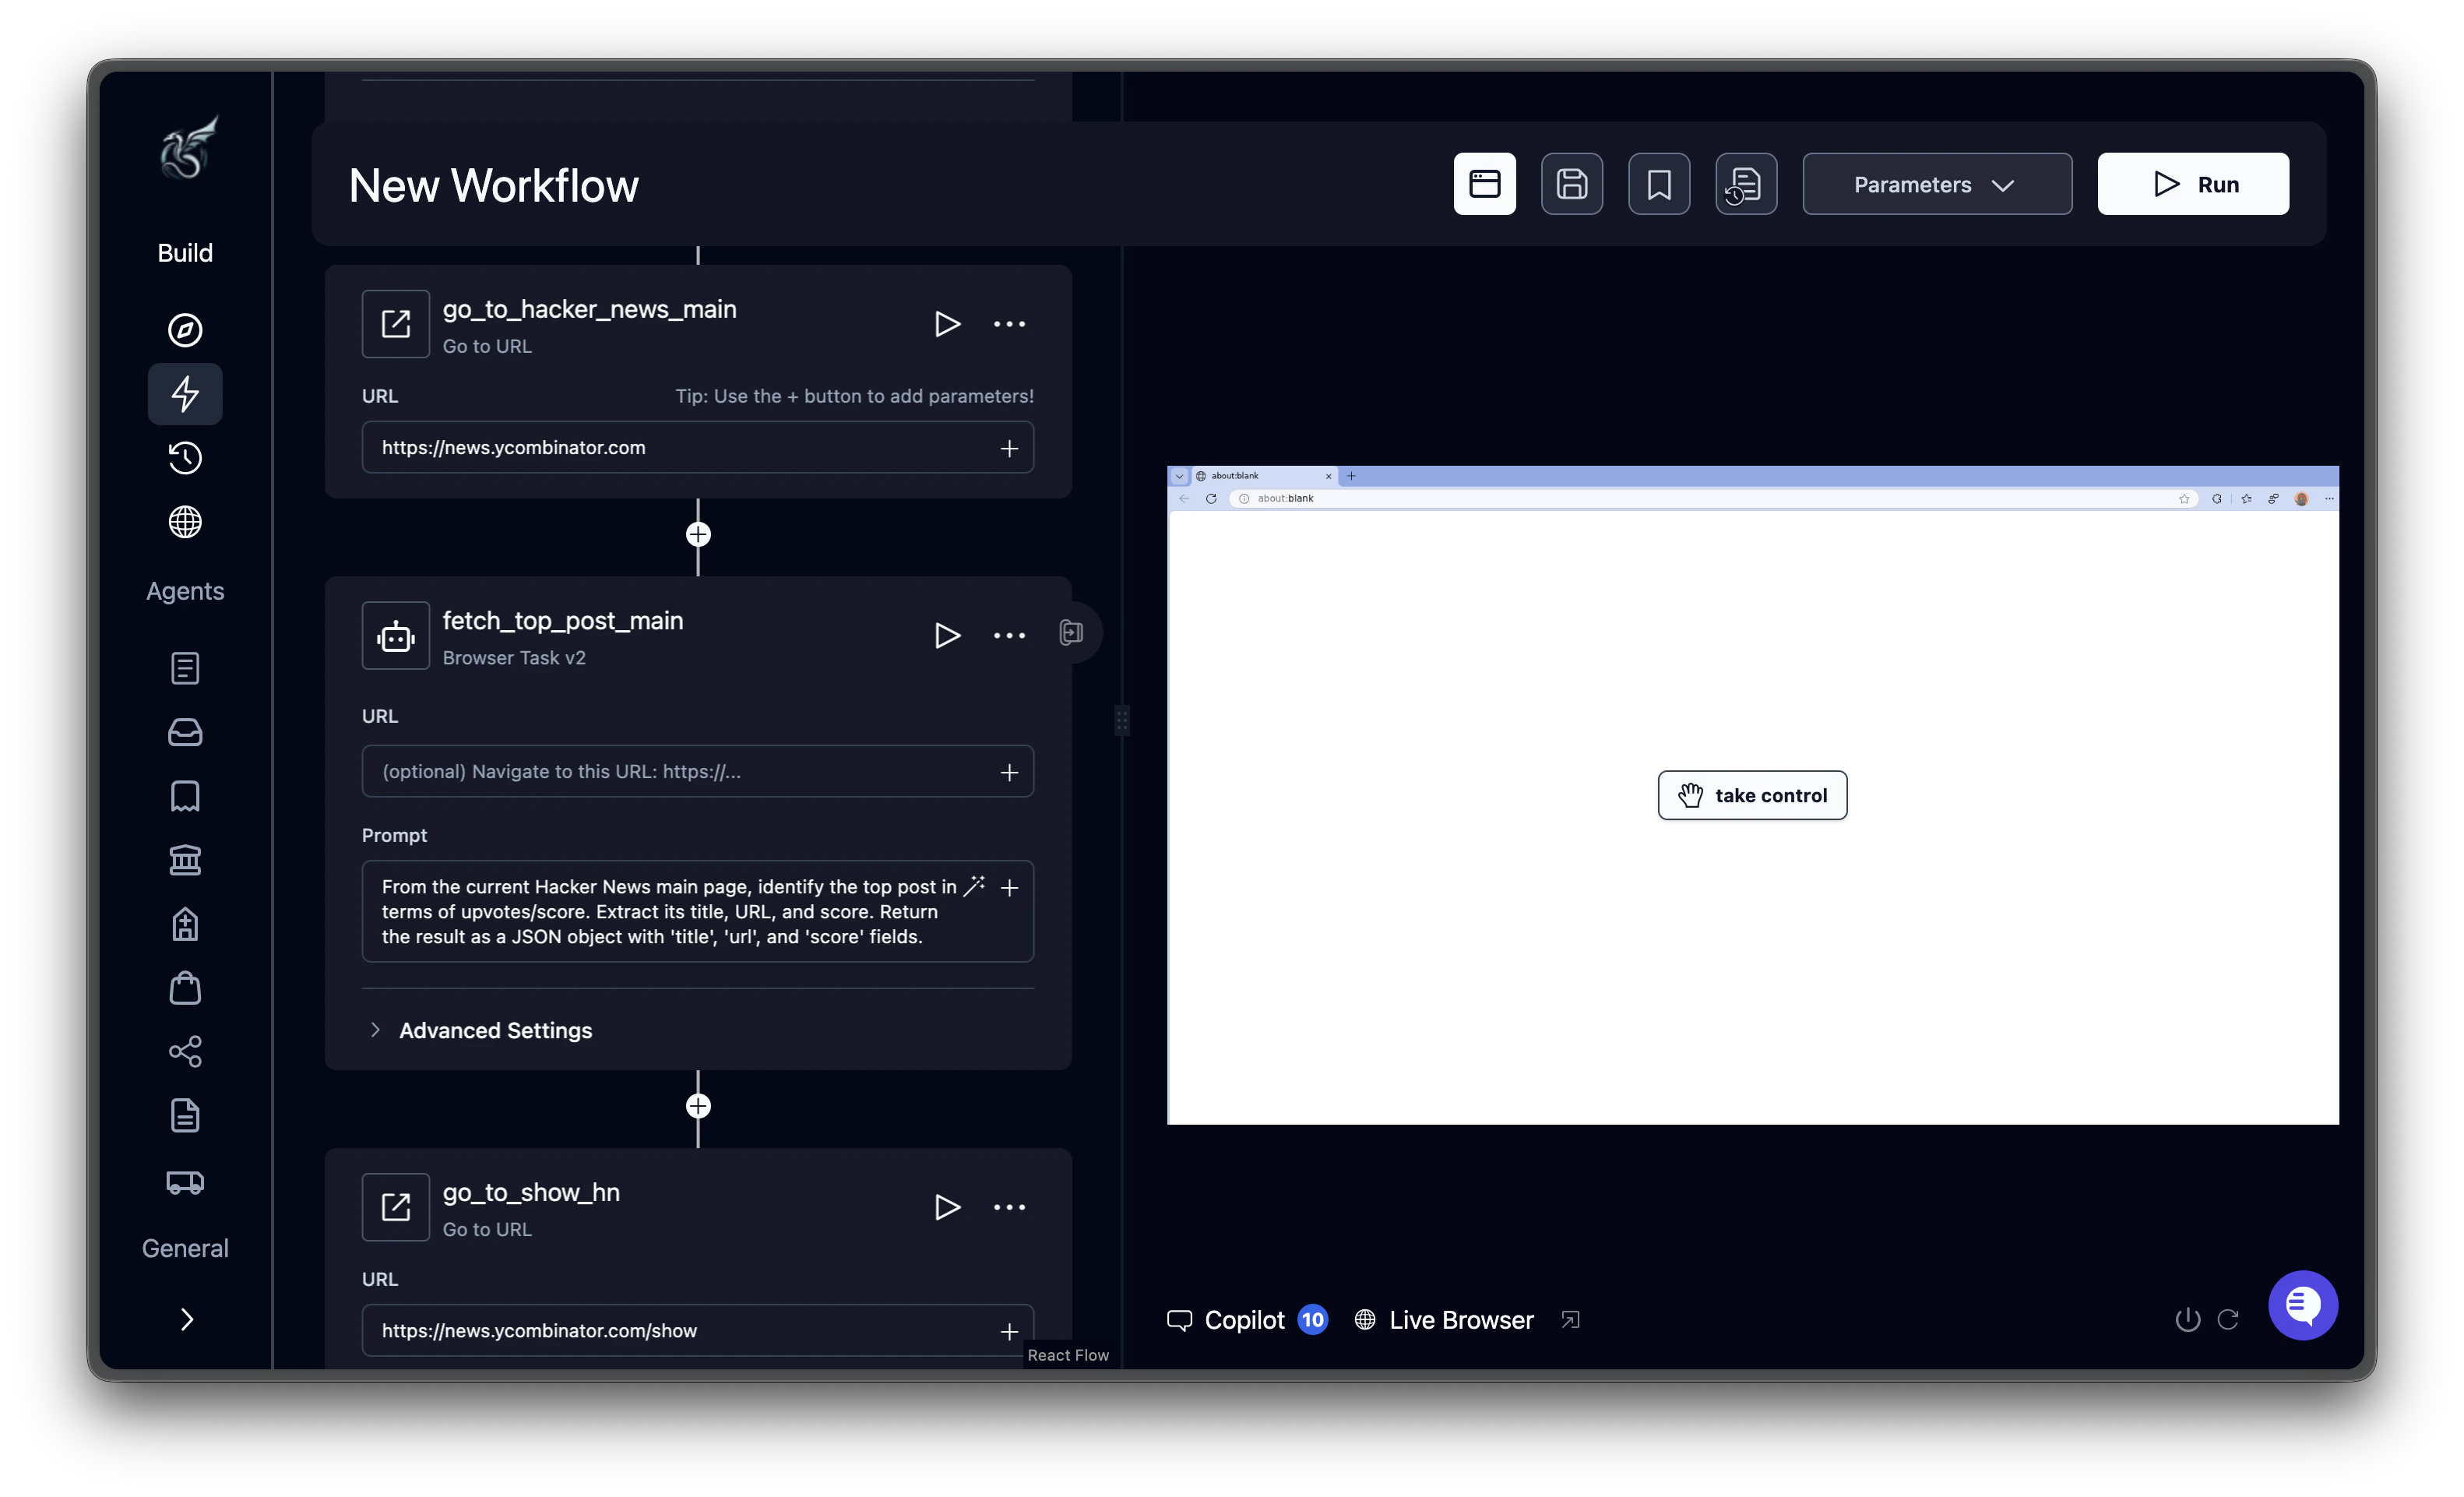Click the save workflow icon in toolbar

[1571, 183]
